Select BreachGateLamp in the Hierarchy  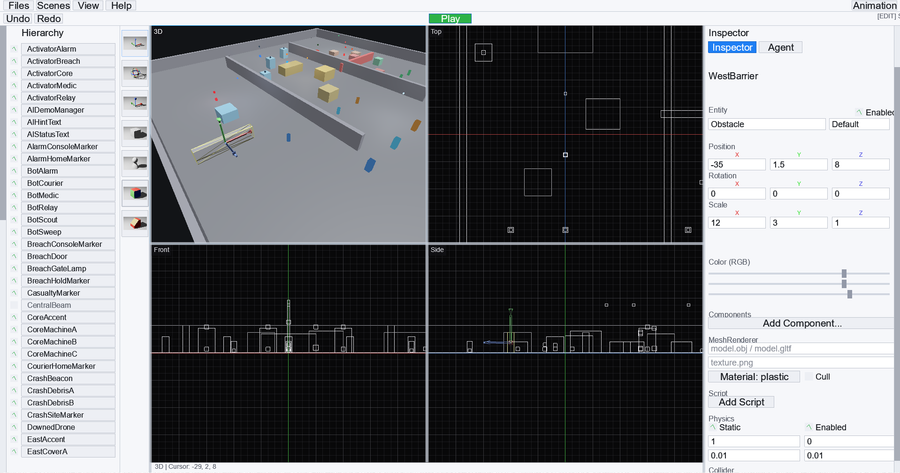tap(68, 269)
